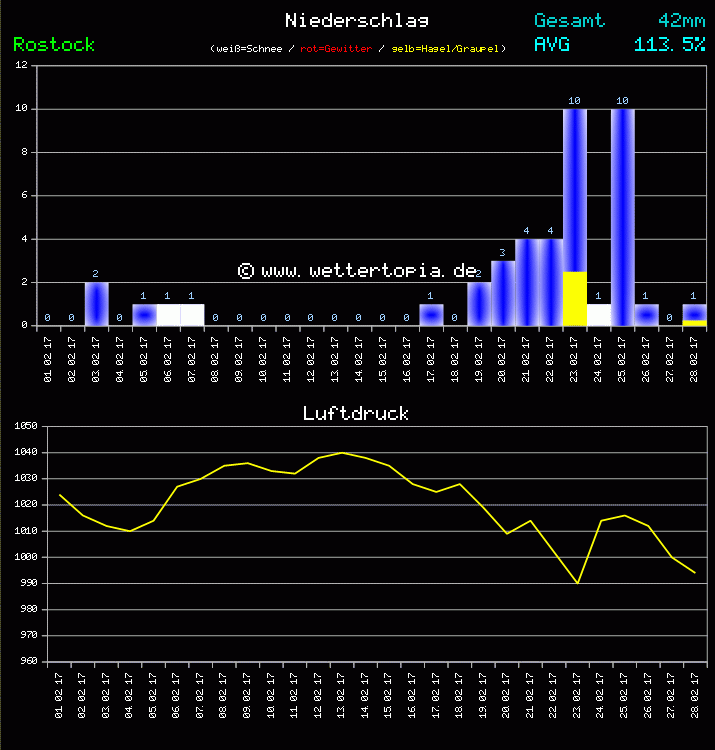Click the bar labeled 3 for 20.02.17
The image size is (715, 750).
click(x=503, y=293)
